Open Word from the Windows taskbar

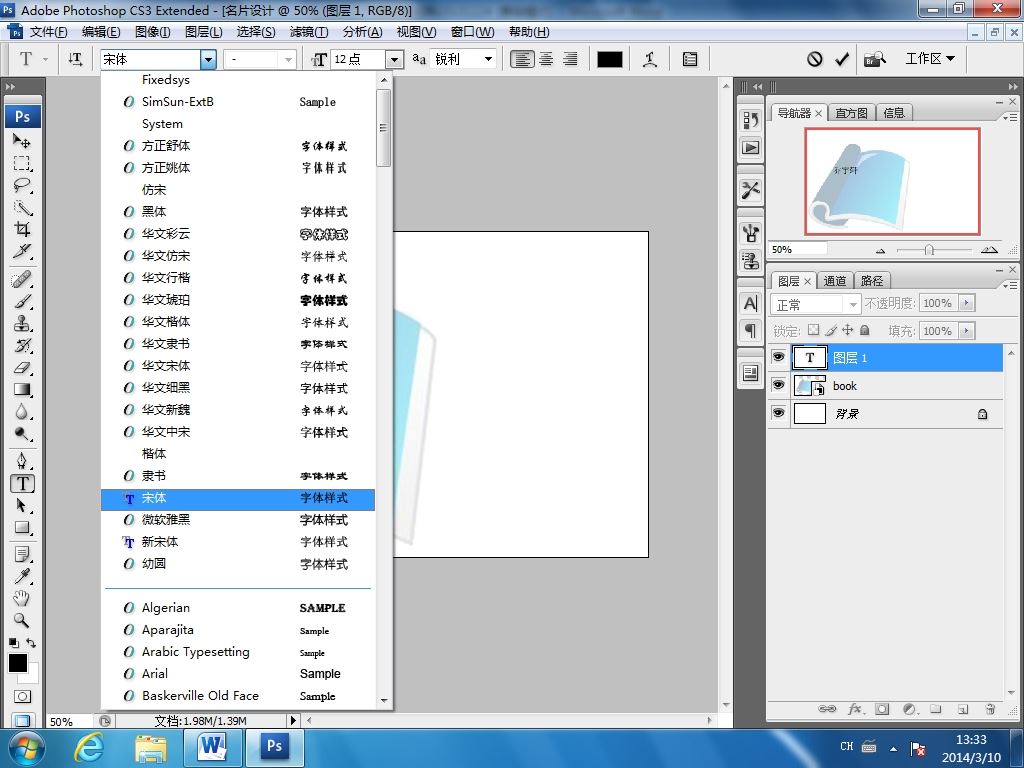click(x=212, y=748)
